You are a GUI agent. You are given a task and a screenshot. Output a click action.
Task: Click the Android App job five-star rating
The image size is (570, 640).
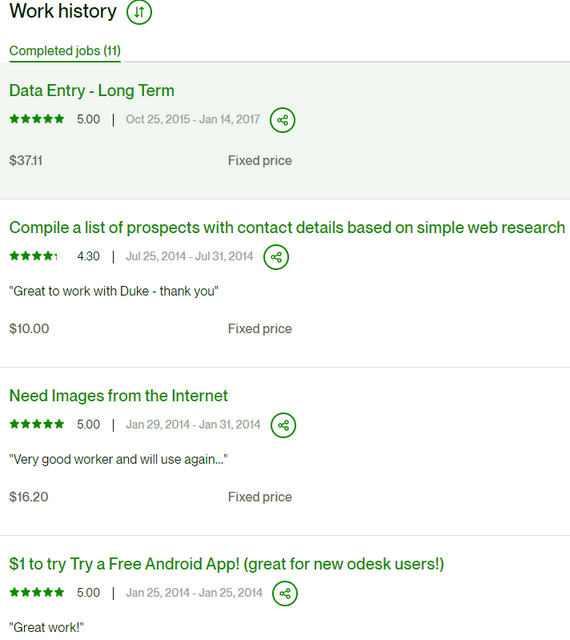37,593
